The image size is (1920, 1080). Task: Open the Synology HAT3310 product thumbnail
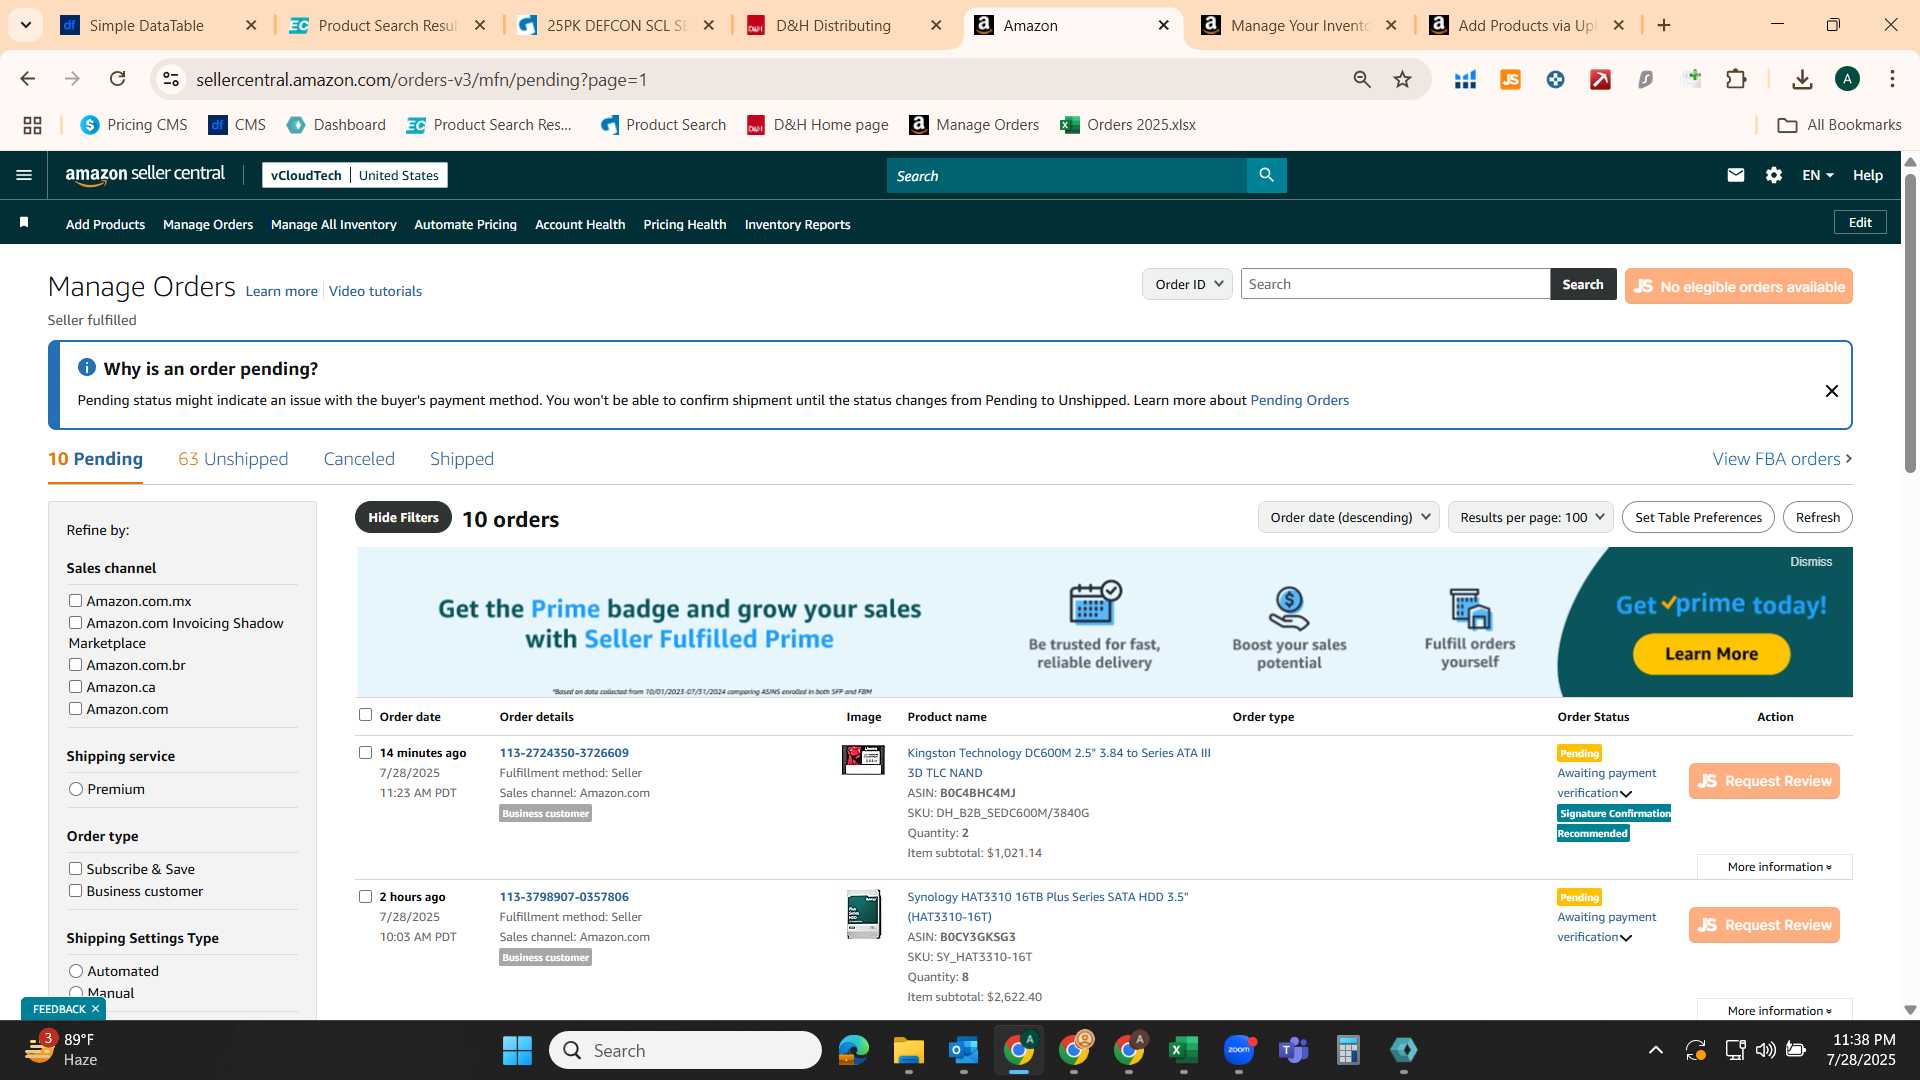(x=863, y=914)
